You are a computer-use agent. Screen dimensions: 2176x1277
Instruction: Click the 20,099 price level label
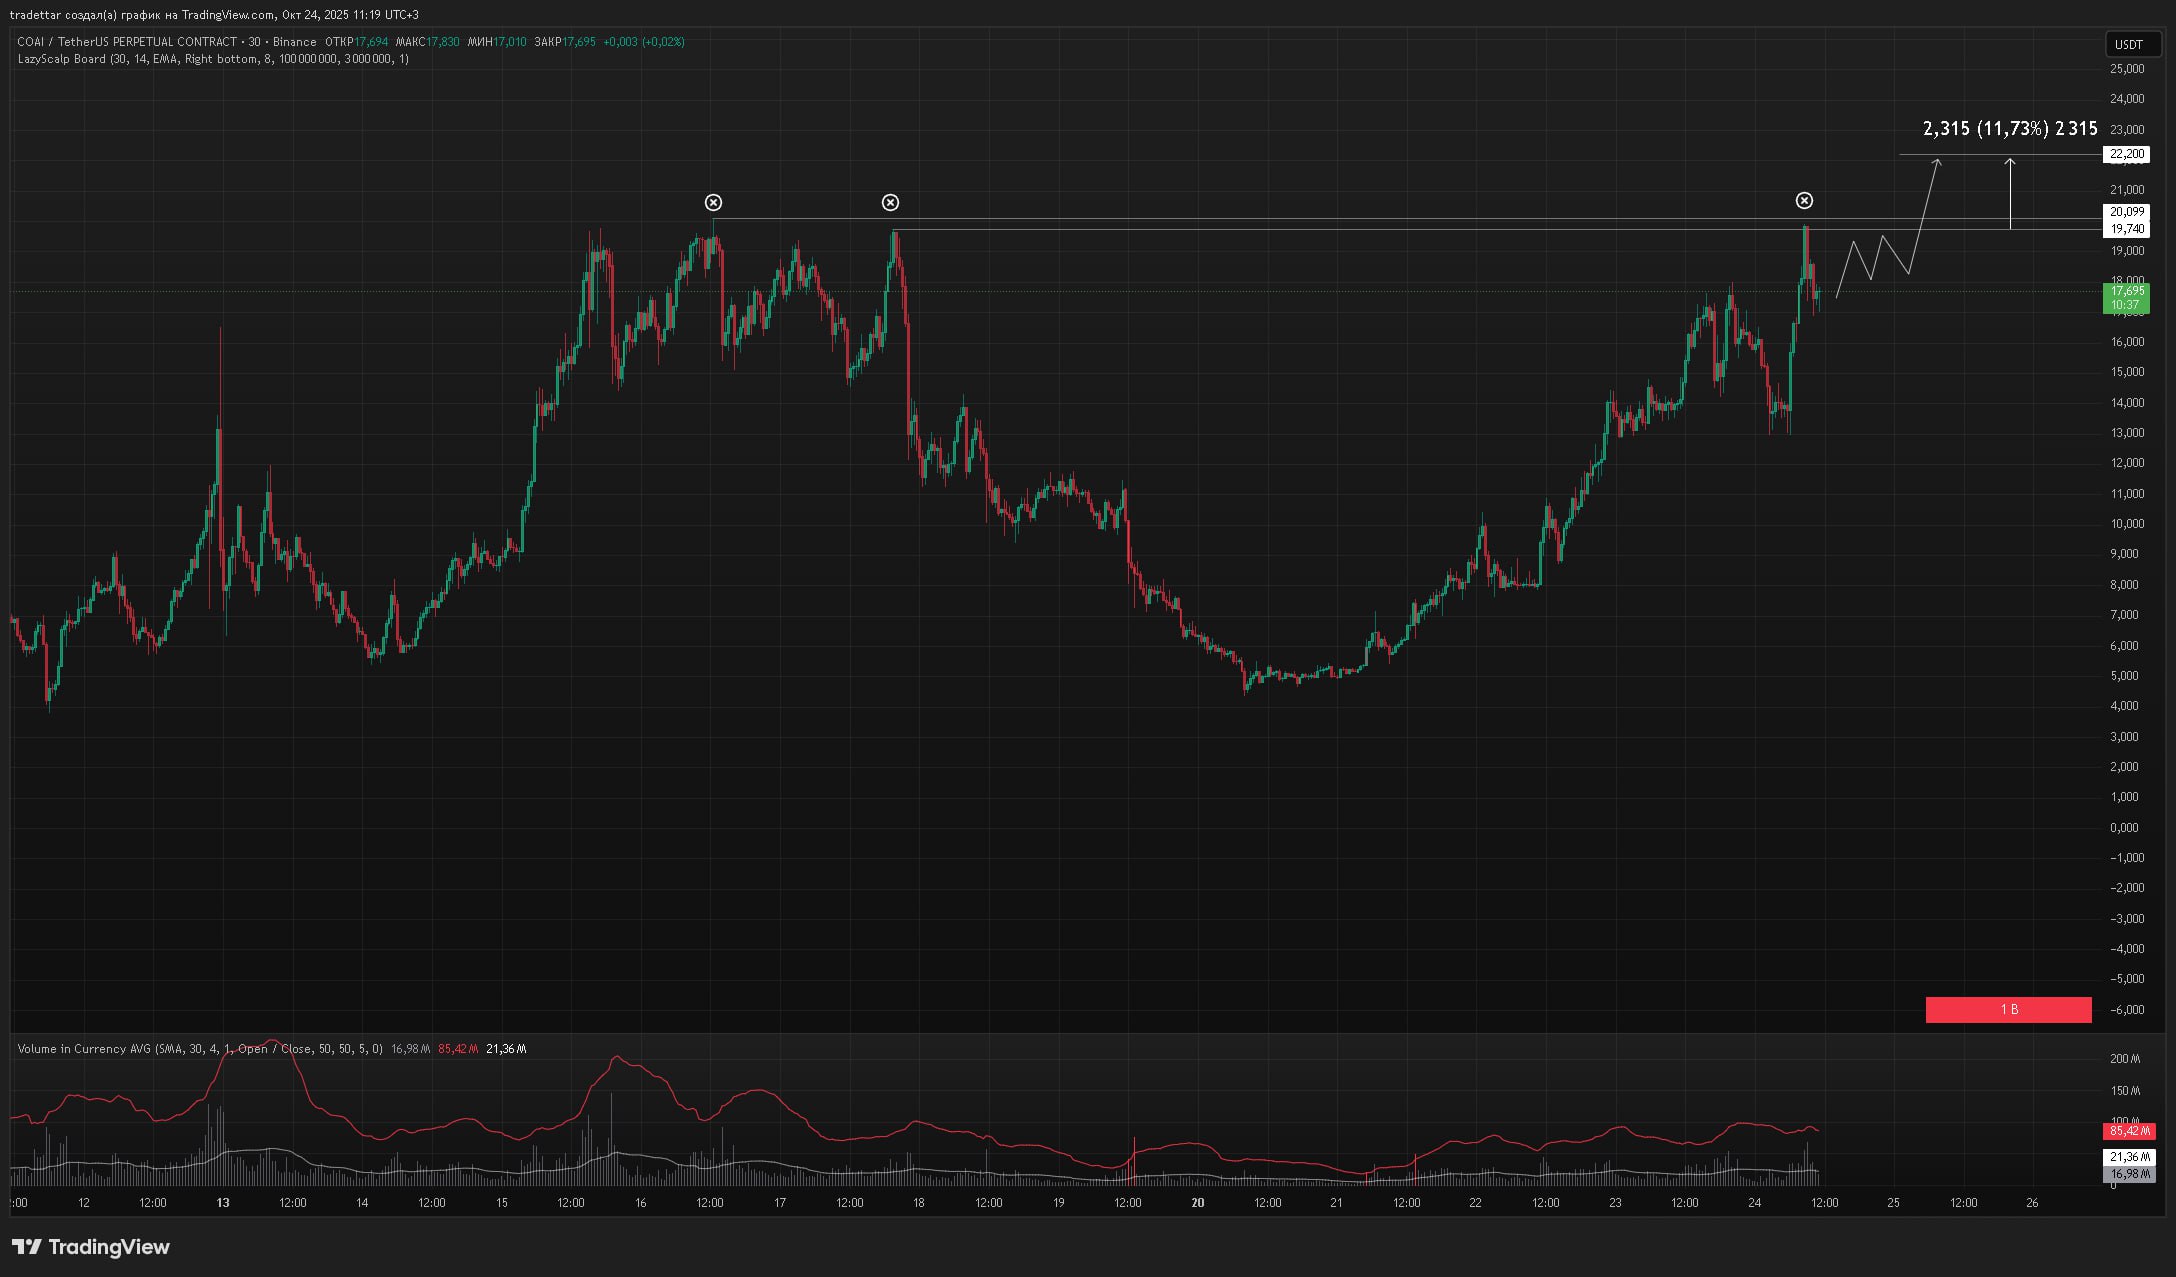coord(2126,212)
